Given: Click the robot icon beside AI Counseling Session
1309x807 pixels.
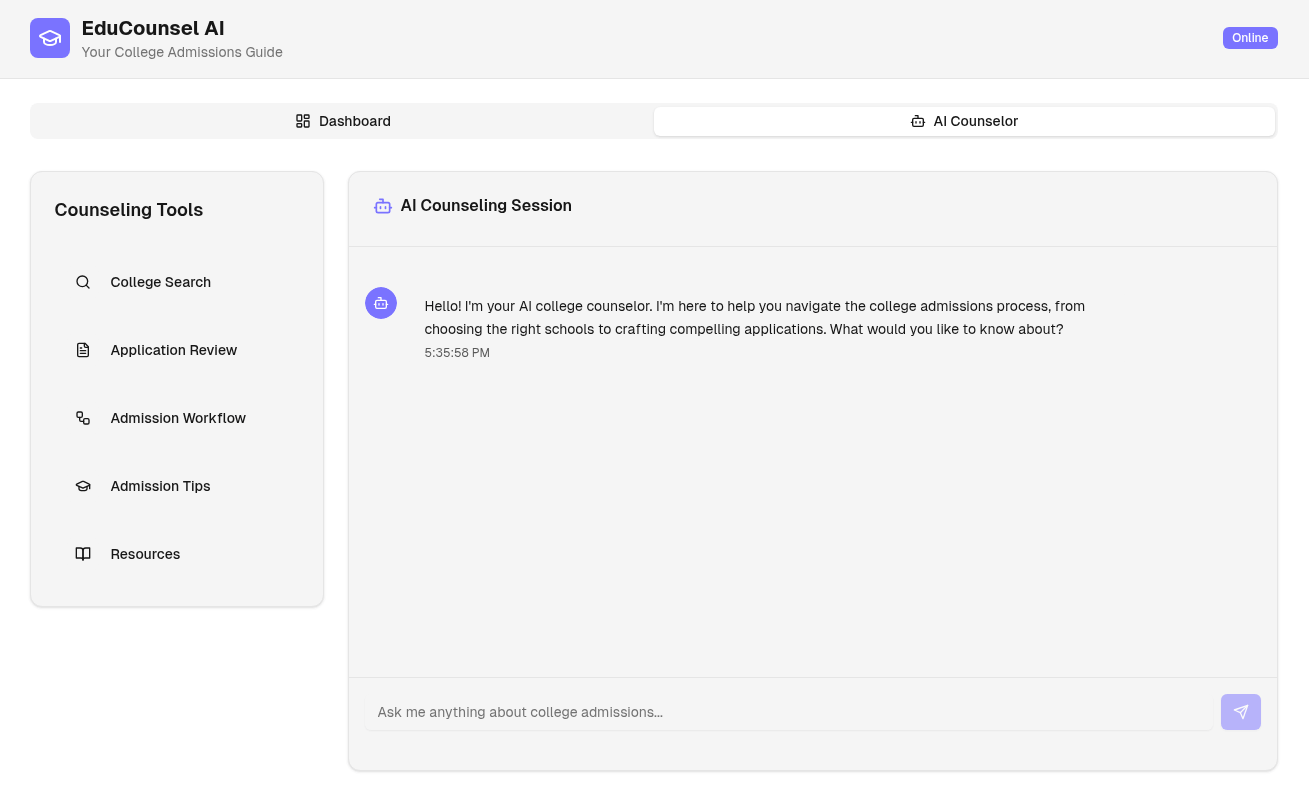Looking at the screenshot, I should pyautogui.click(x=383, y=205).
